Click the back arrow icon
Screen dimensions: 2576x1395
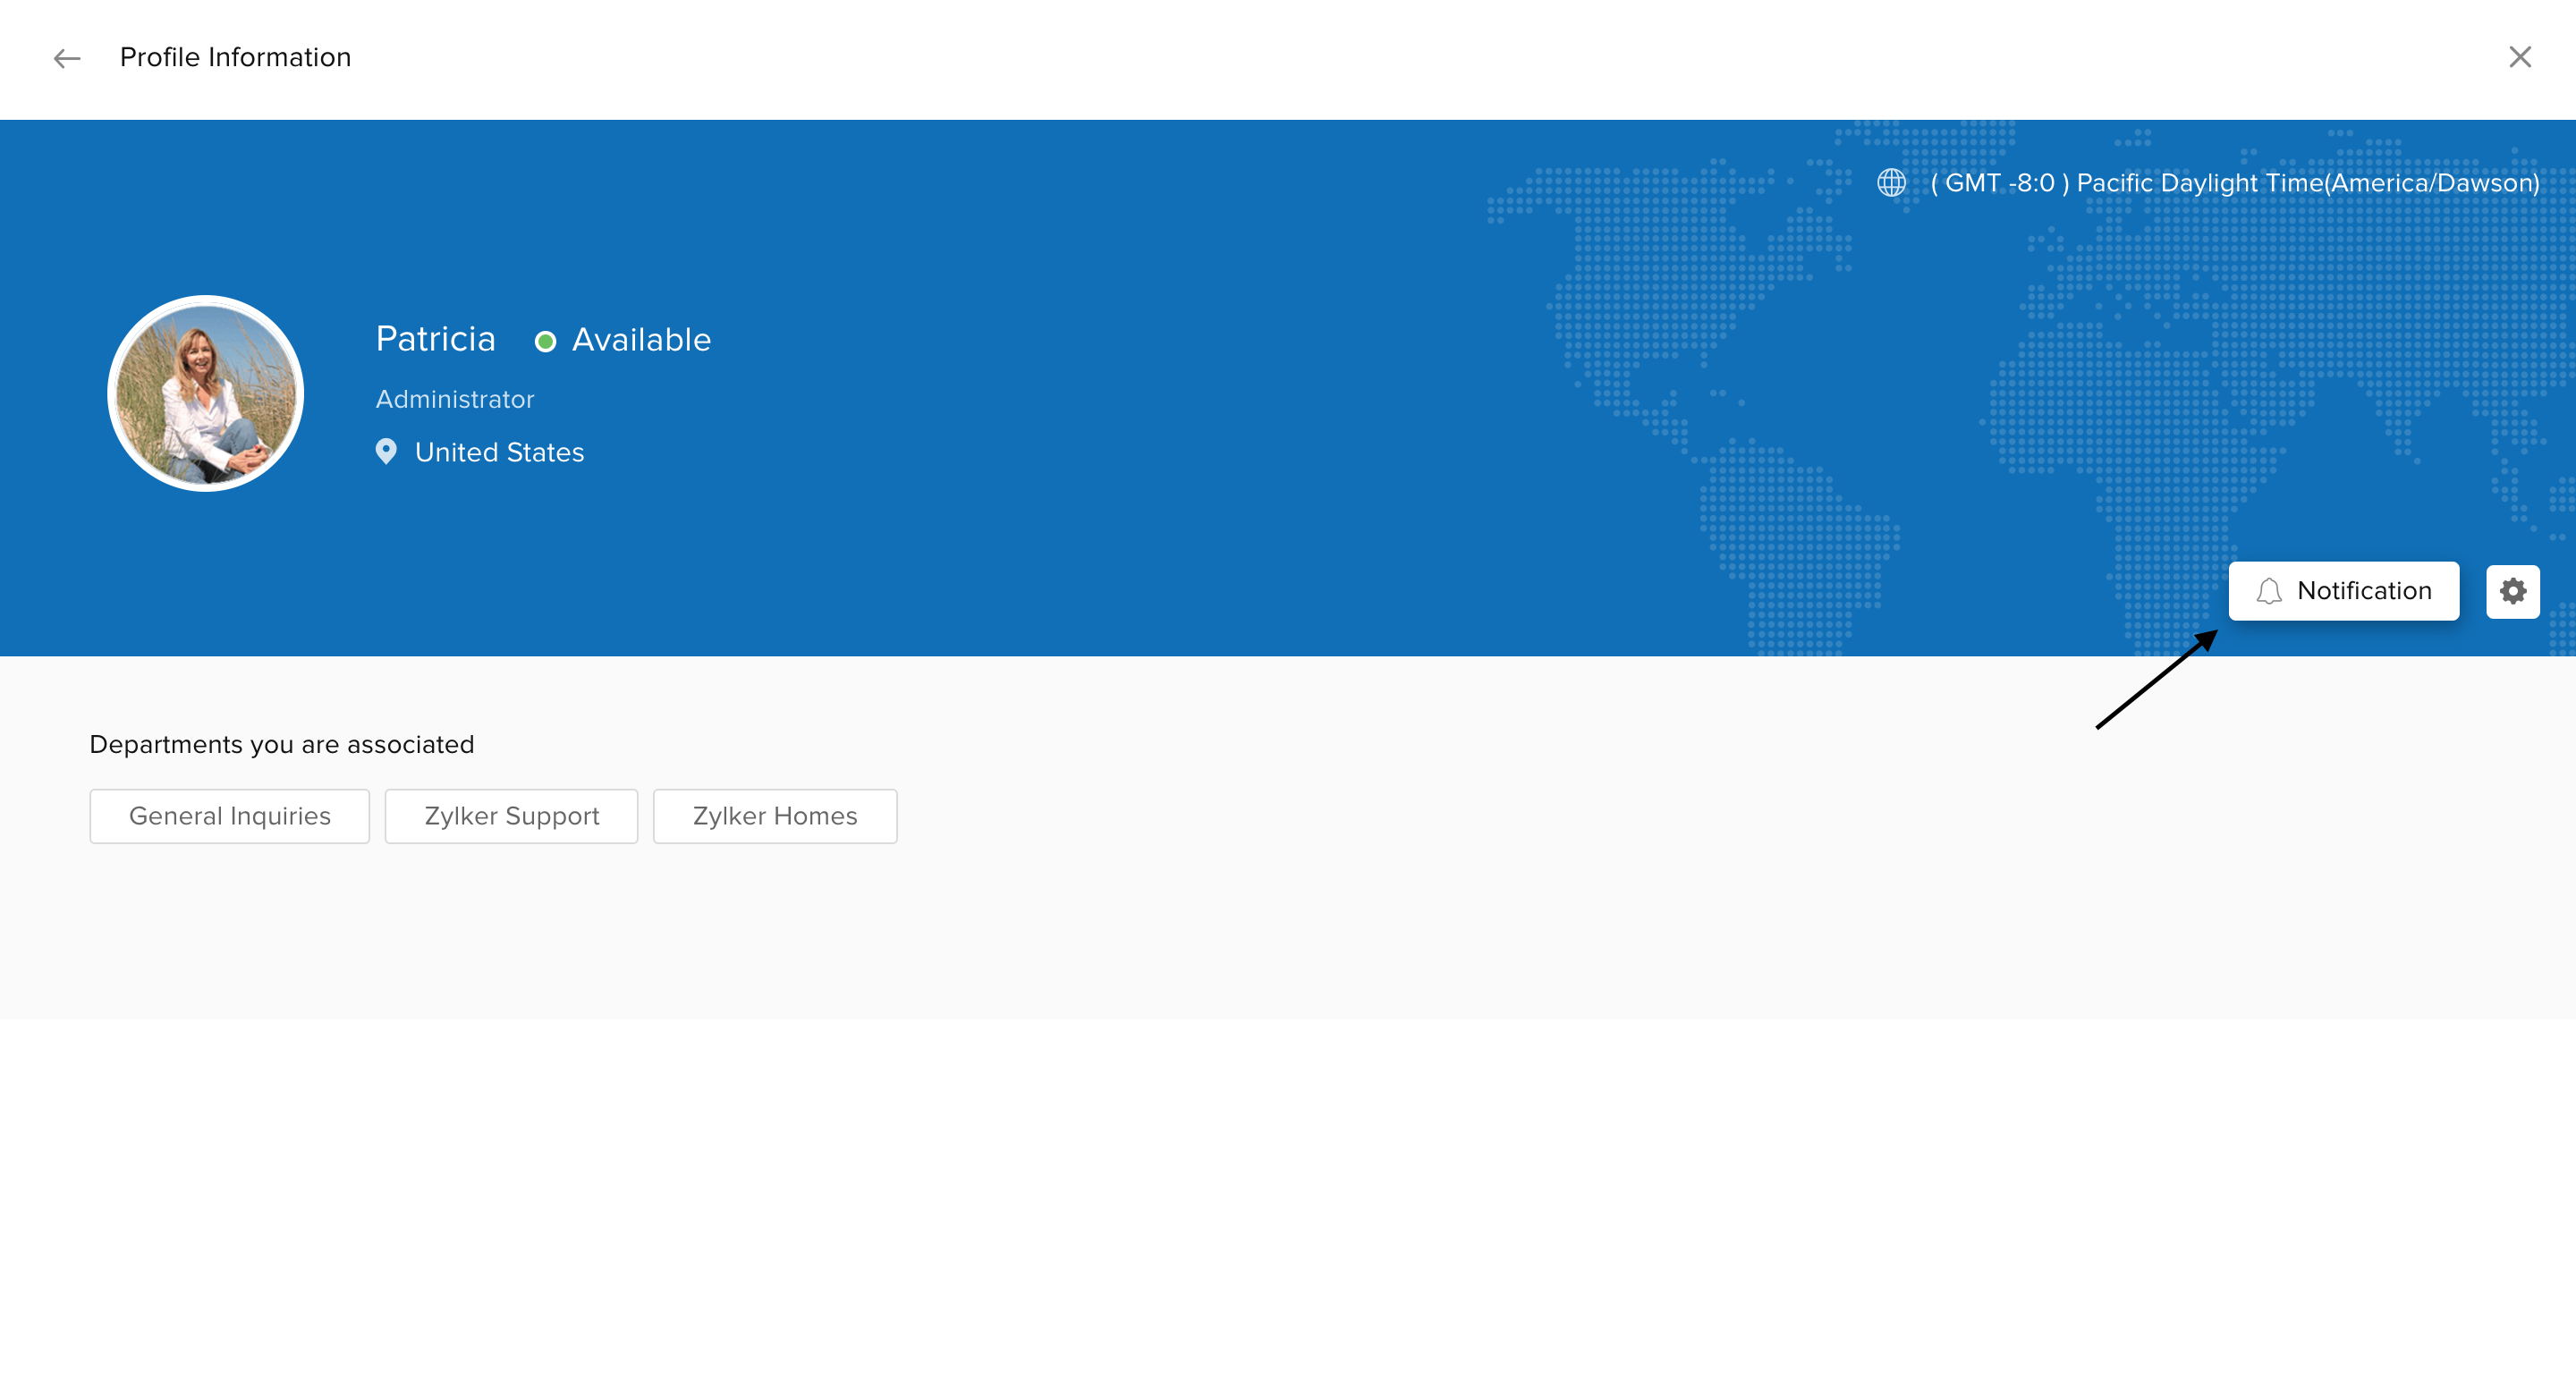pos(66,58)
